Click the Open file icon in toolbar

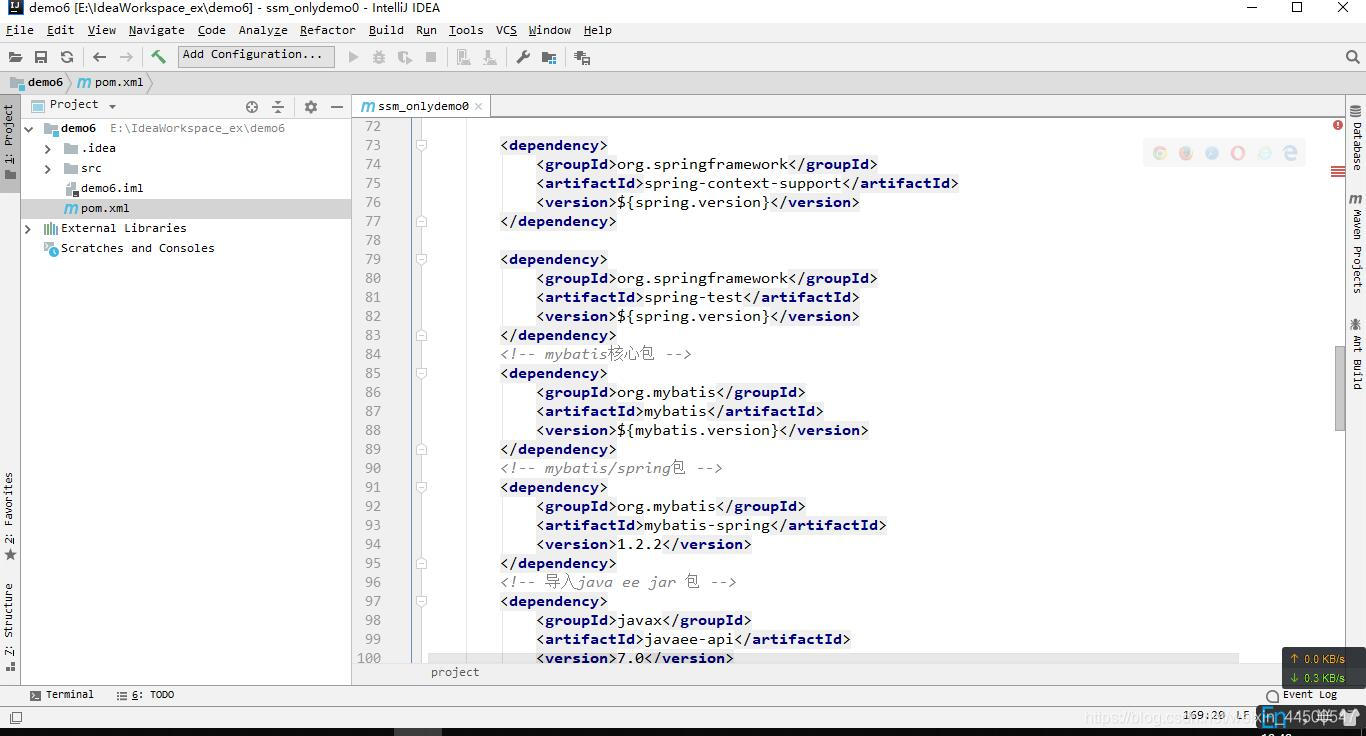click(x=15, y=57)
